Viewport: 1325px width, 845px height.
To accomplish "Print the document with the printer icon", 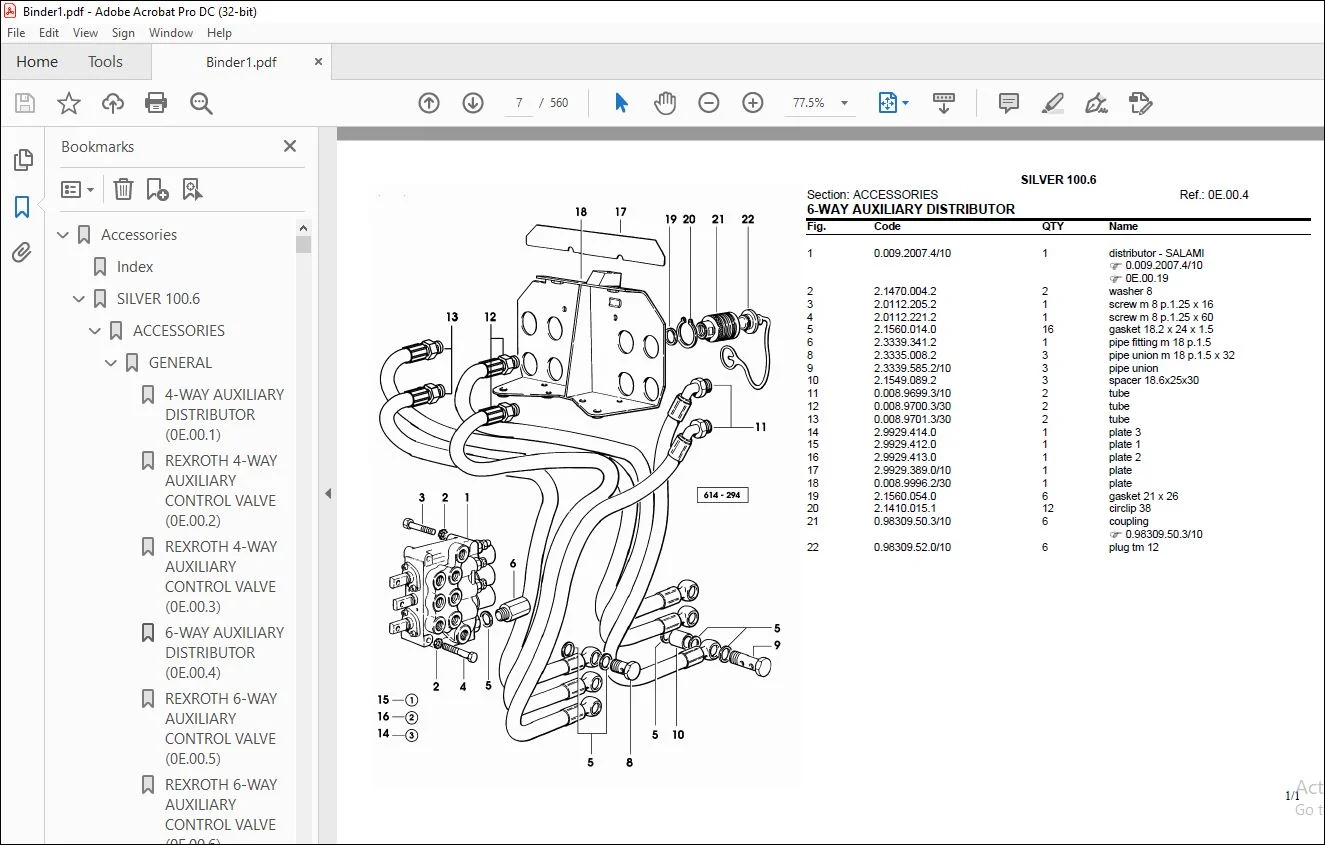I will pyautogui.click(x=156, y=103).
